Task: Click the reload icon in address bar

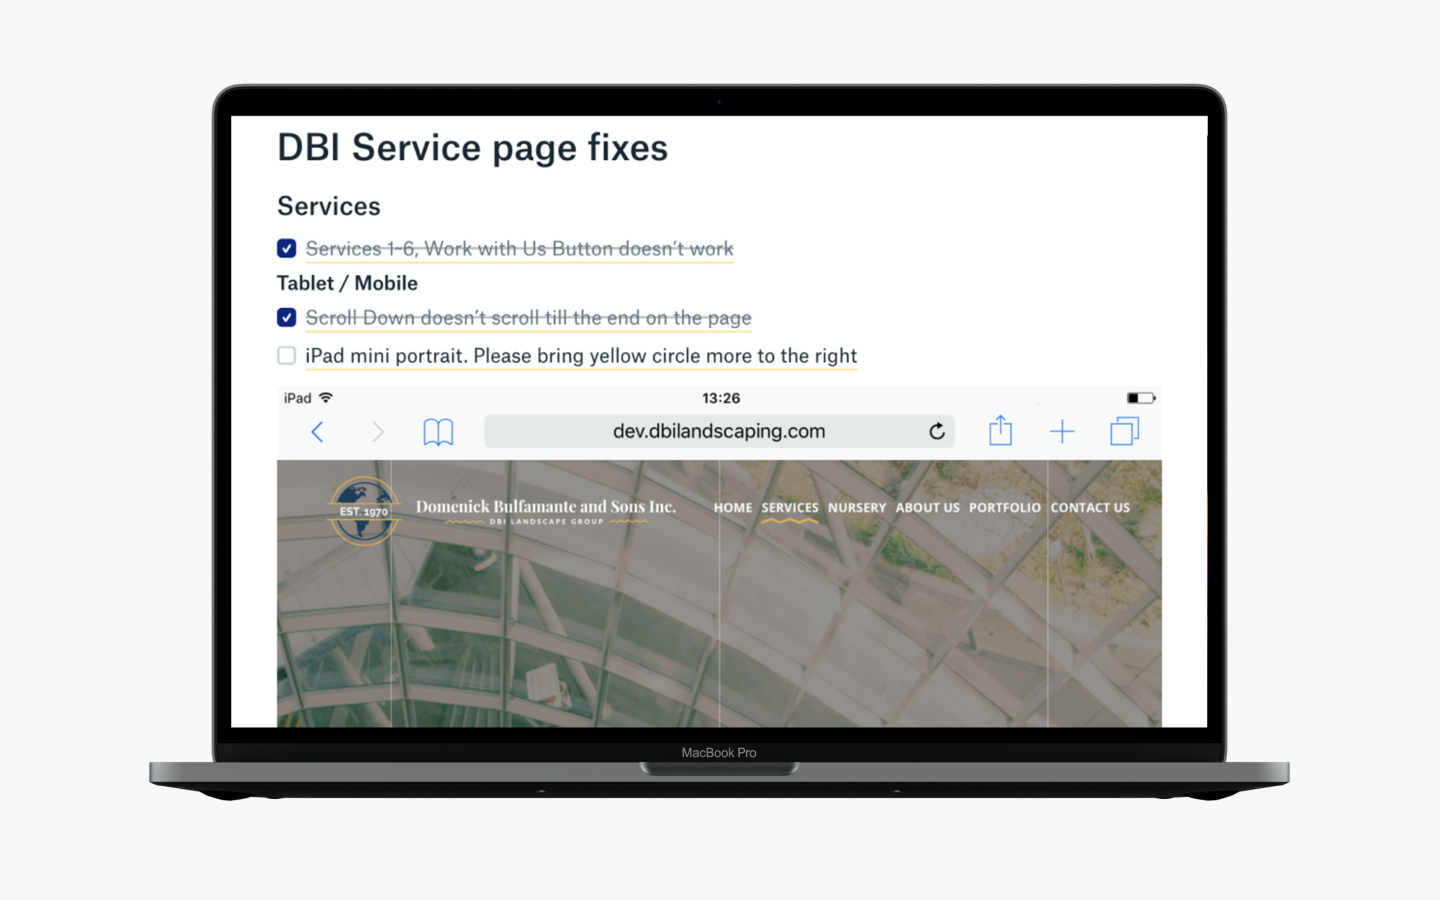Action: click(x=937, y=431)
